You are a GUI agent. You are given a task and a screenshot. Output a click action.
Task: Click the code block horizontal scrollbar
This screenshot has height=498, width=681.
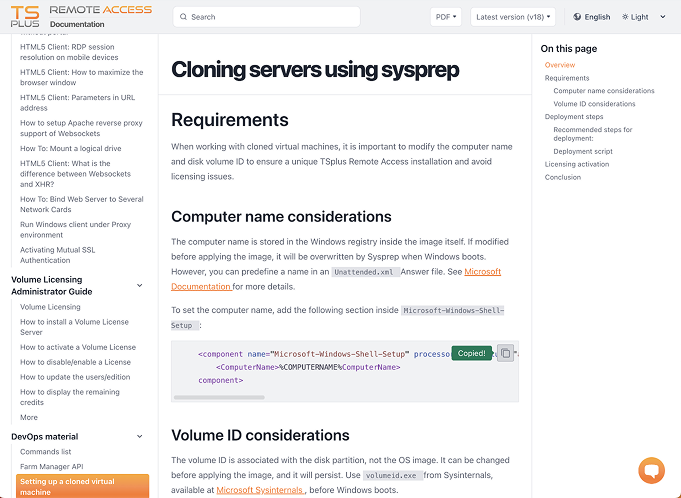click(219, 397)
